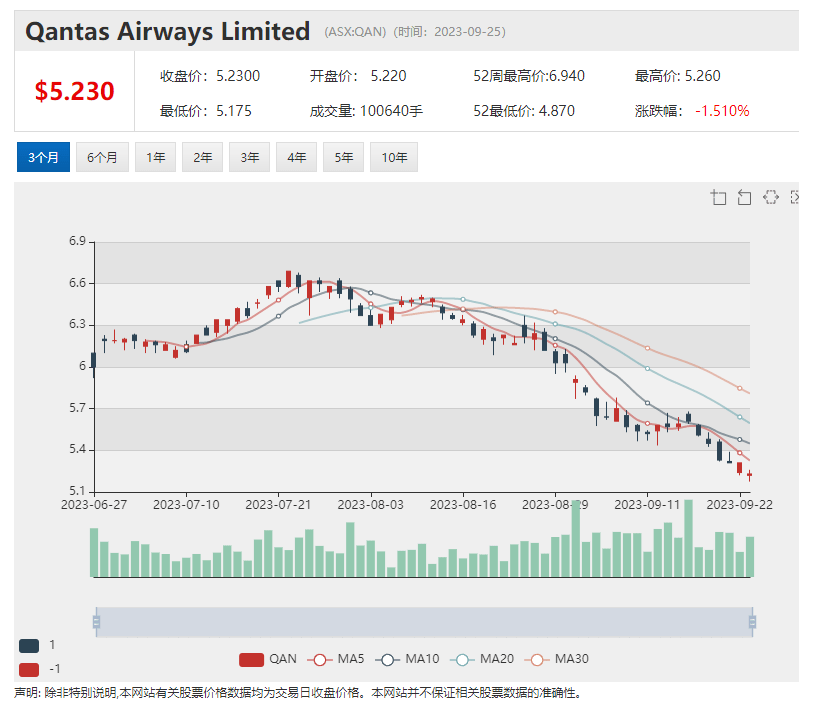View the 10年 price history tab
The image size is (815, 709).
coord(394,157)
